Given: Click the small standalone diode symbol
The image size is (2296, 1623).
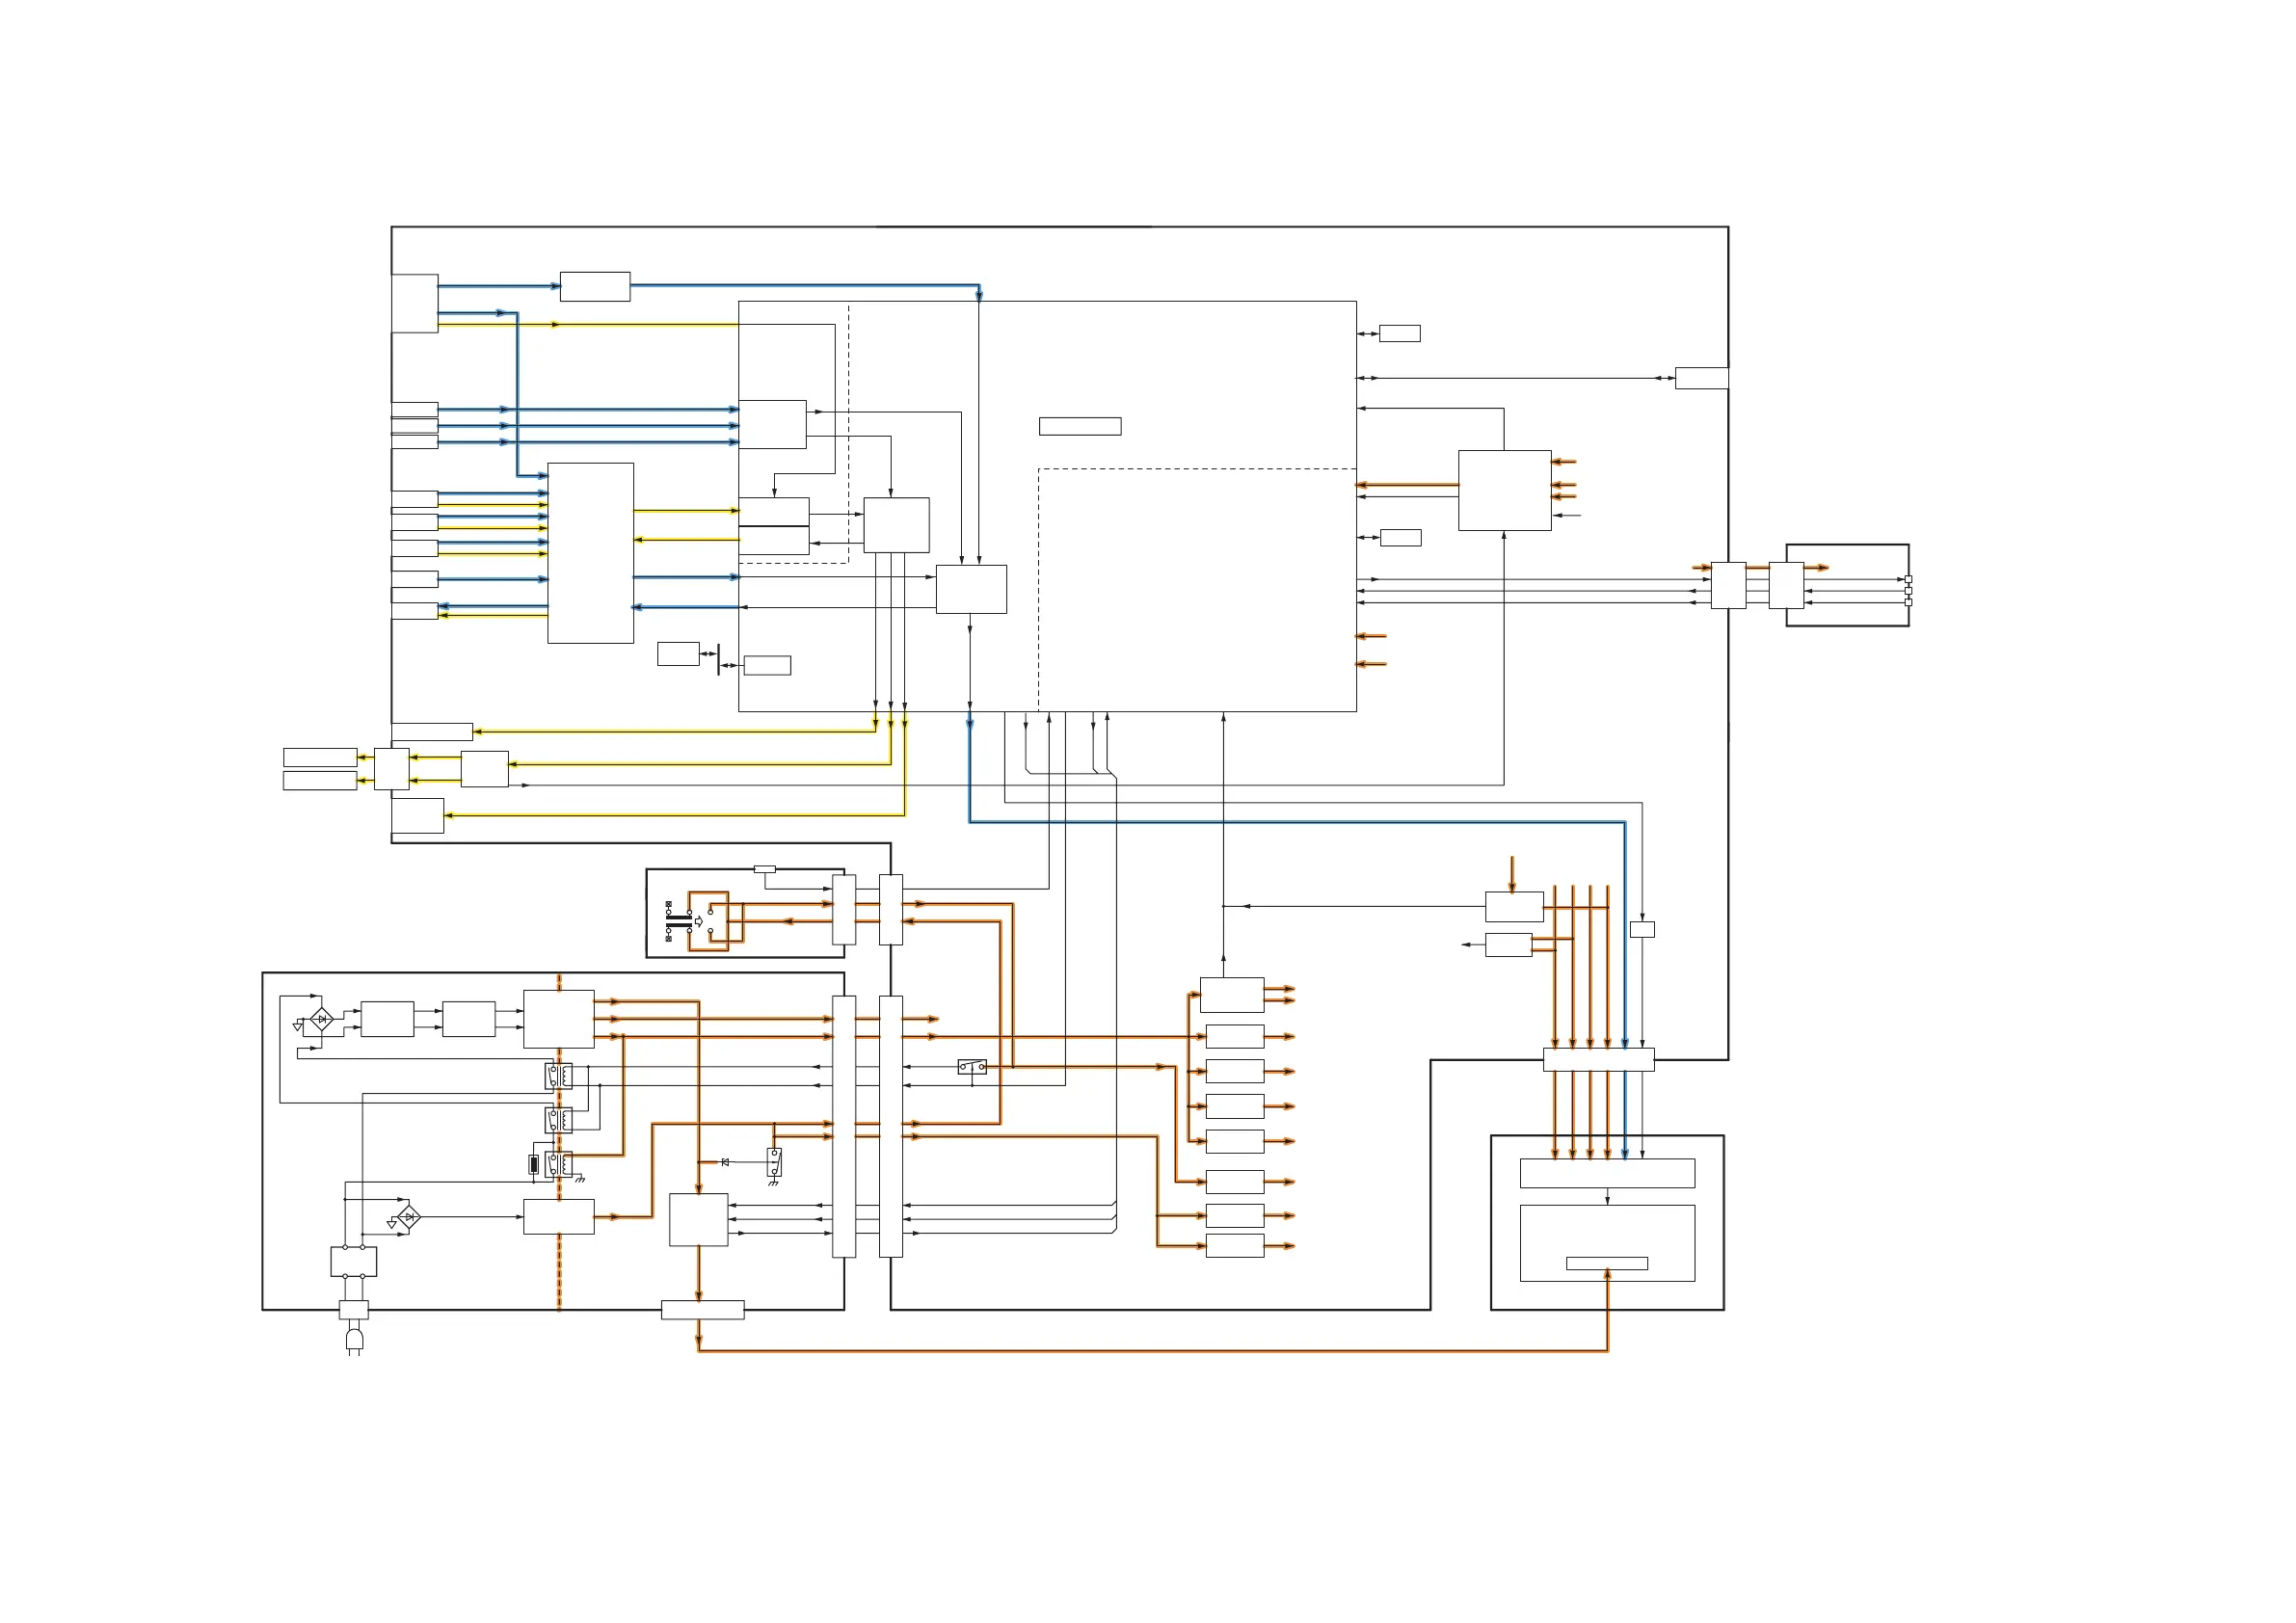Looking at the screenshot, I should 725,1162.
